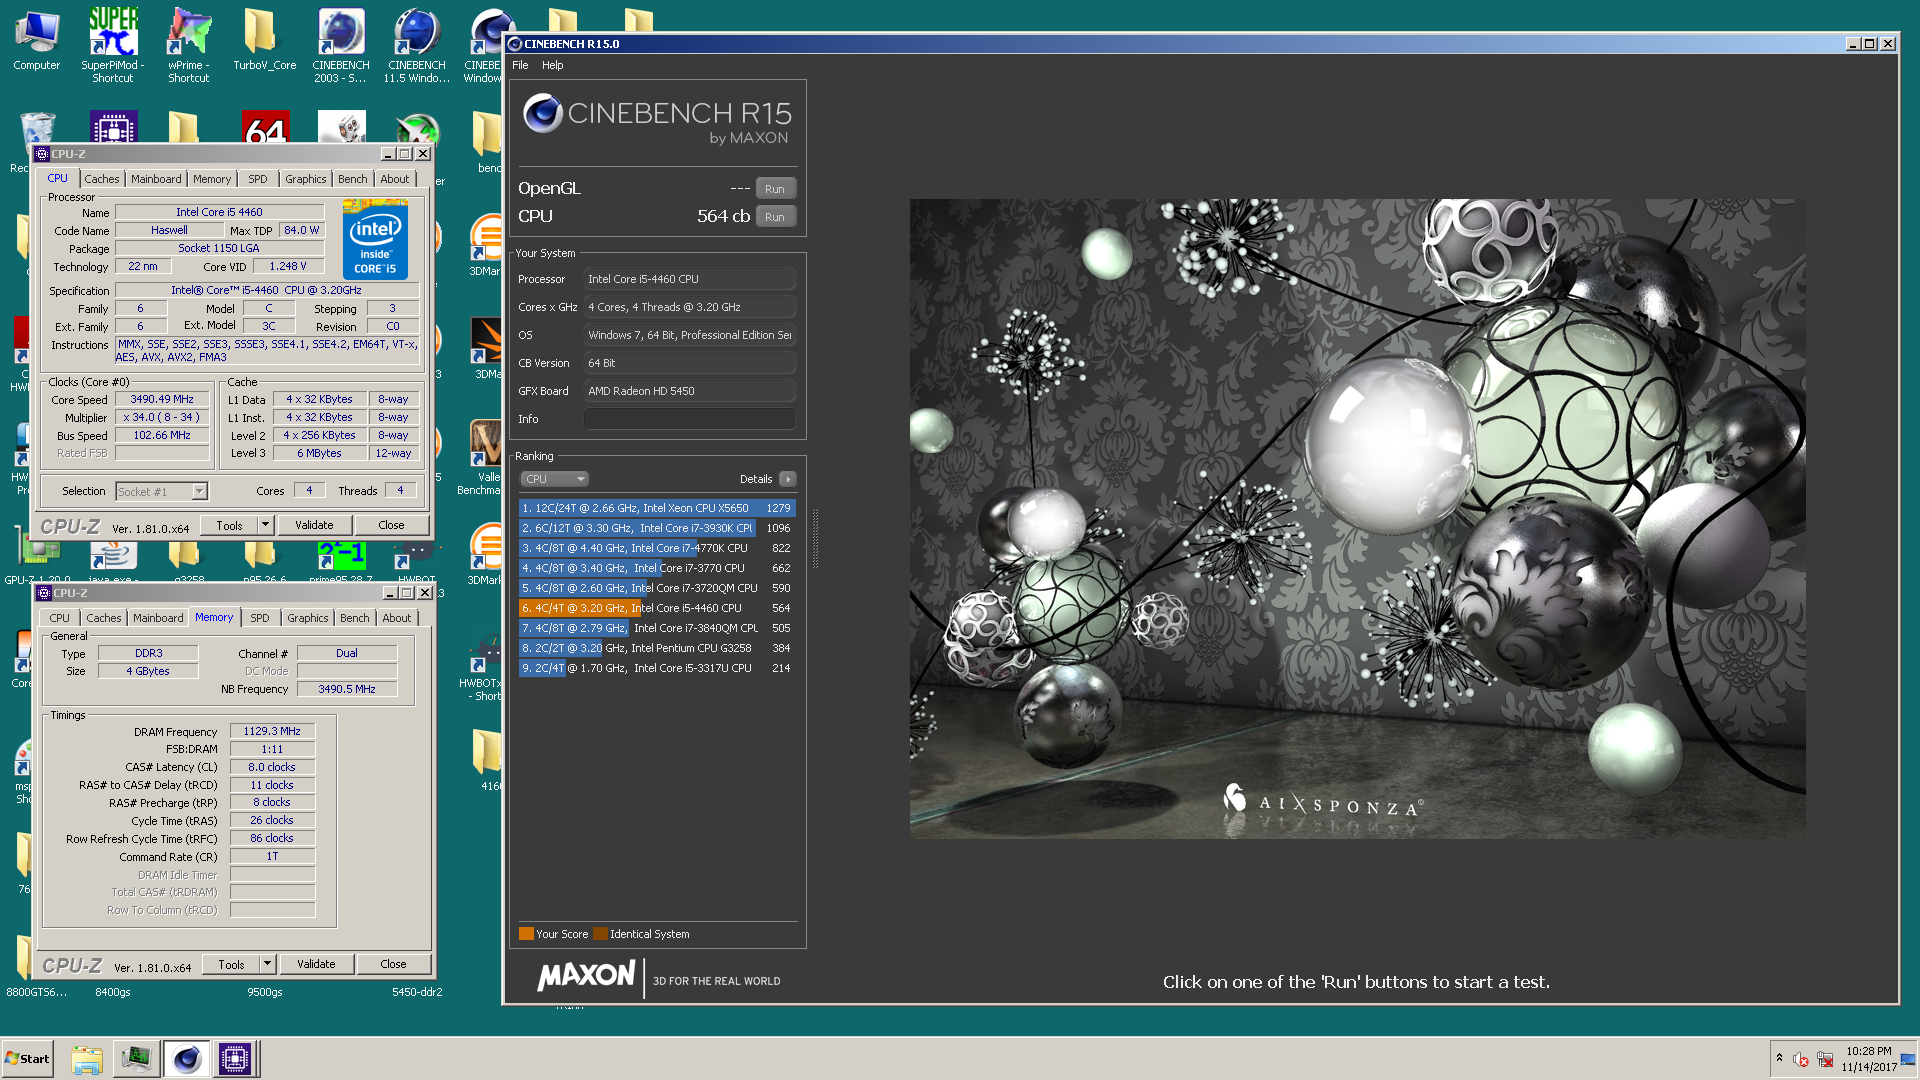Open the Help menu in Cinebench

[553, 65]
